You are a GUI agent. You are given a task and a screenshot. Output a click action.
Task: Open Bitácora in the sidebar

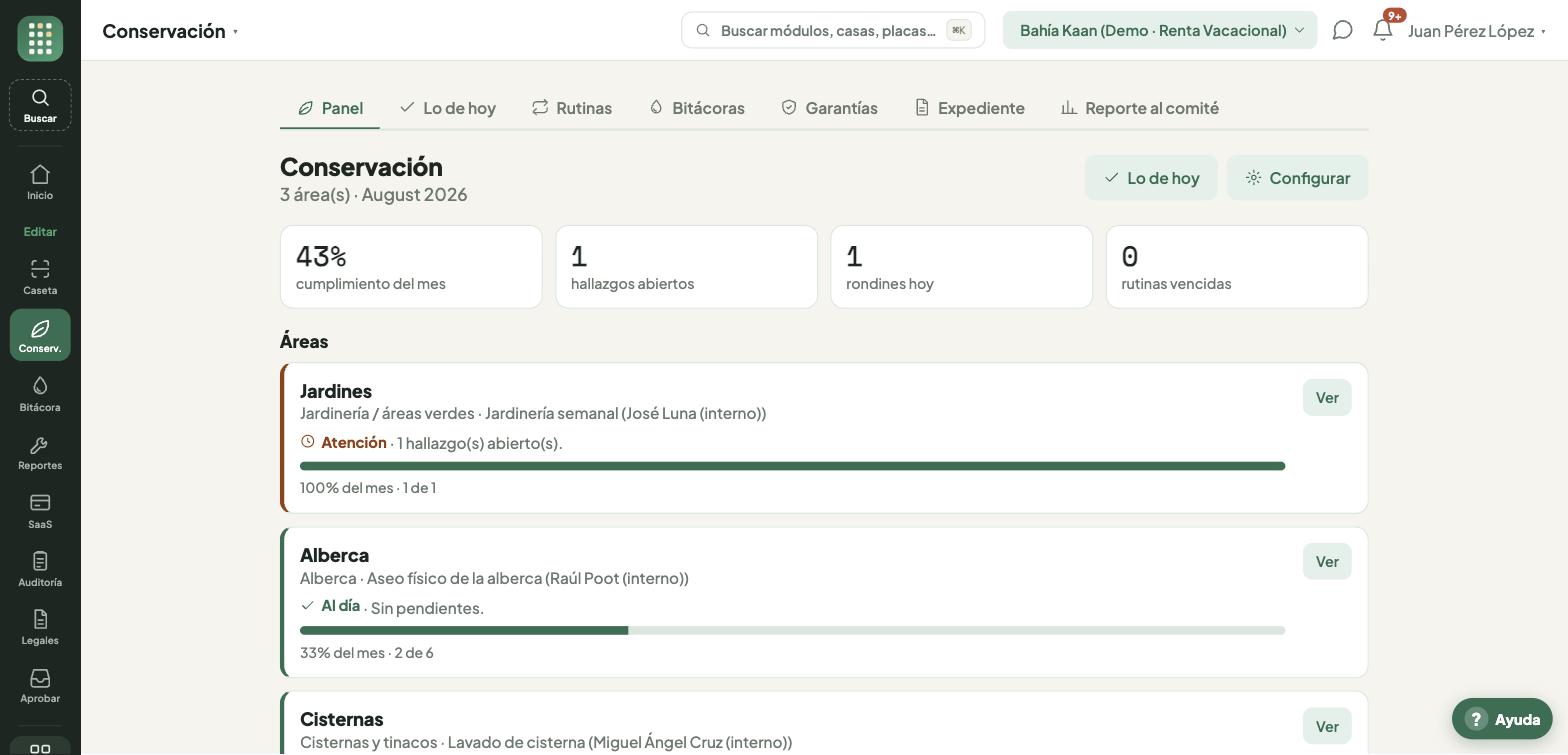pos(40,394)
